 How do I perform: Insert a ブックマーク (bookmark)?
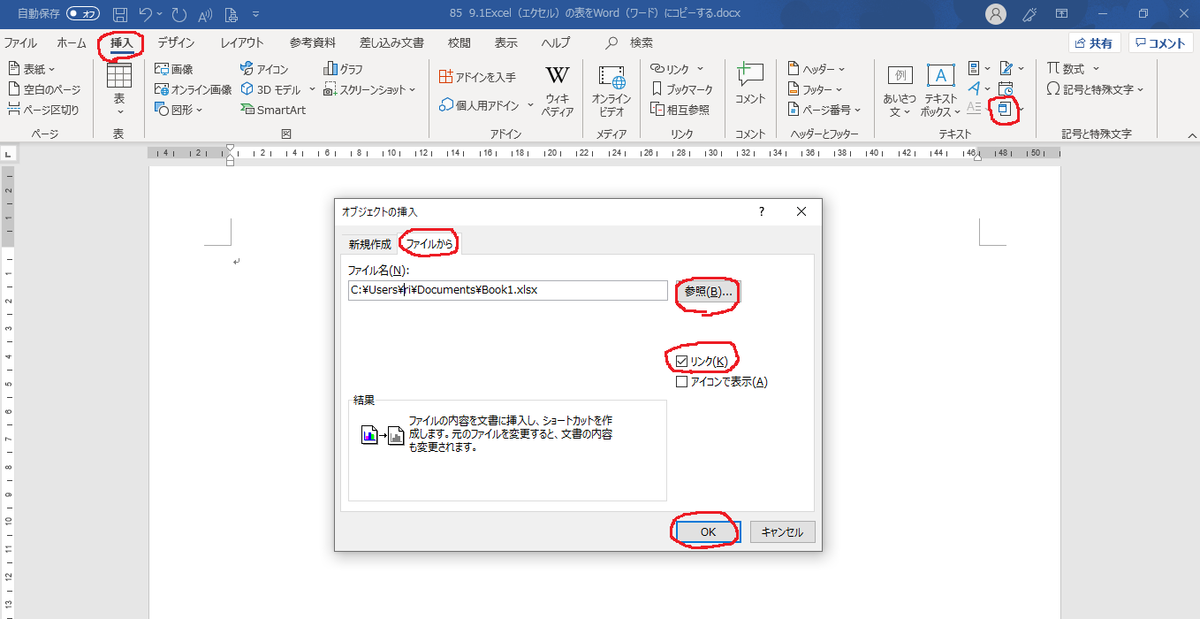[682, 89]
